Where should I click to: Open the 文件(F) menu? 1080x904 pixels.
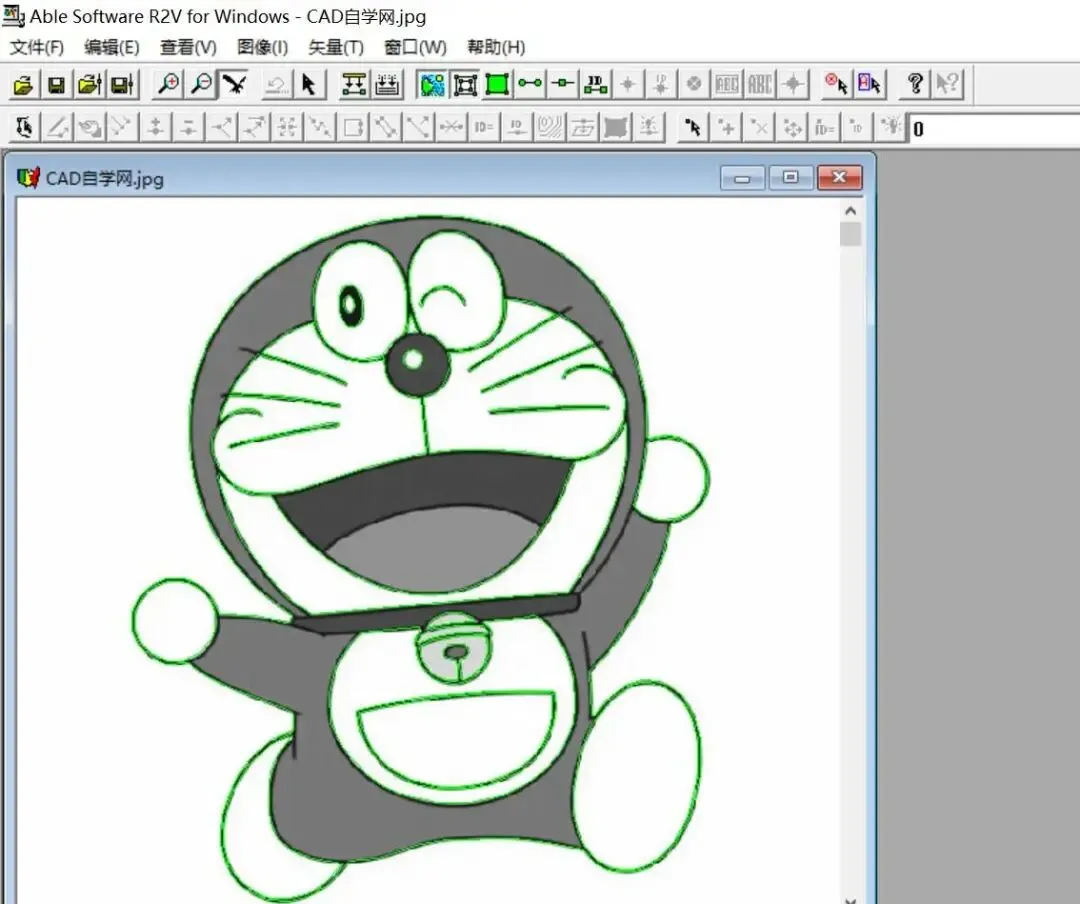(x=37, y=47)
